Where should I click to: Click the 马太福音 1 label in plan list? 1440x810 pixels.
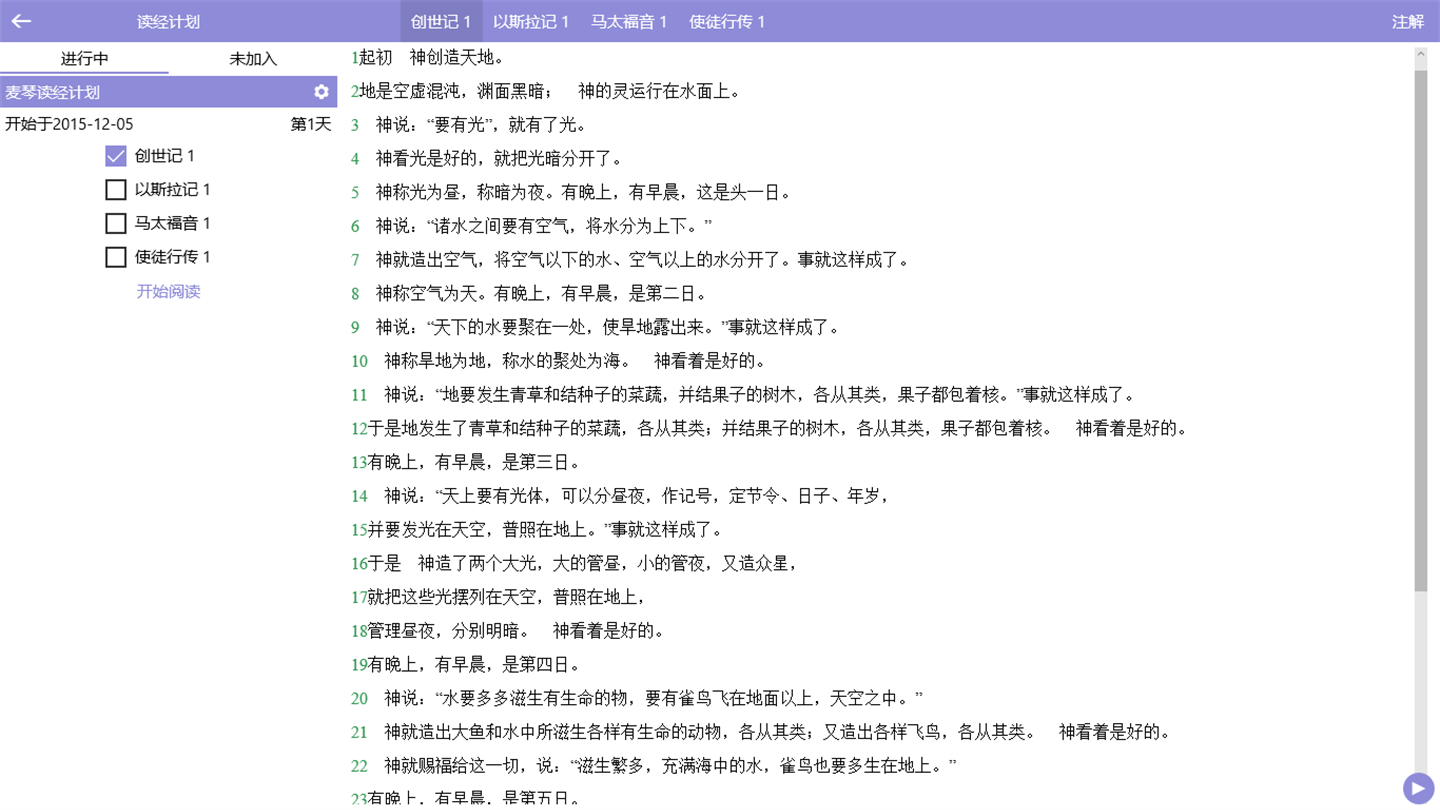(x=173, y=223)
